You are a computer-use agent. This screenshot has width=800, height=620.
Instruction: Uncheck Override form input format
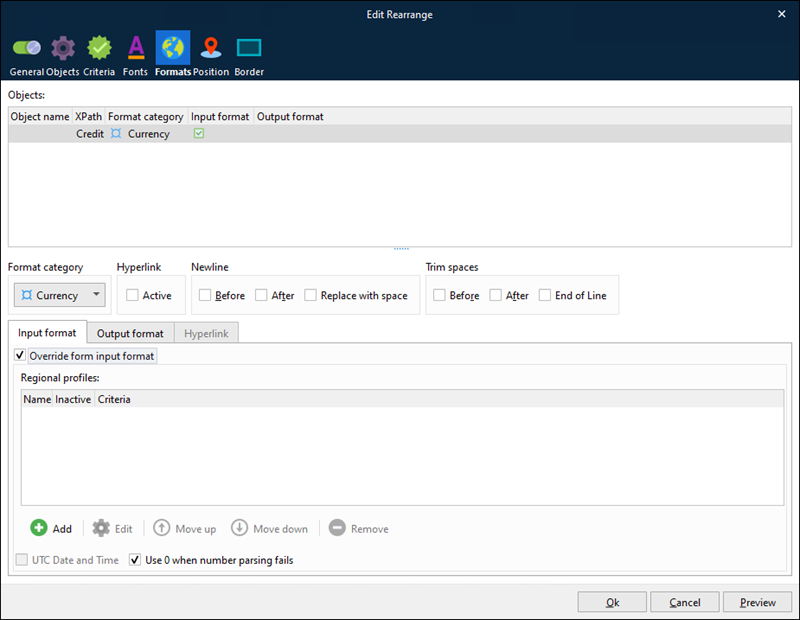pyautogui.click(x=20, y=355)
